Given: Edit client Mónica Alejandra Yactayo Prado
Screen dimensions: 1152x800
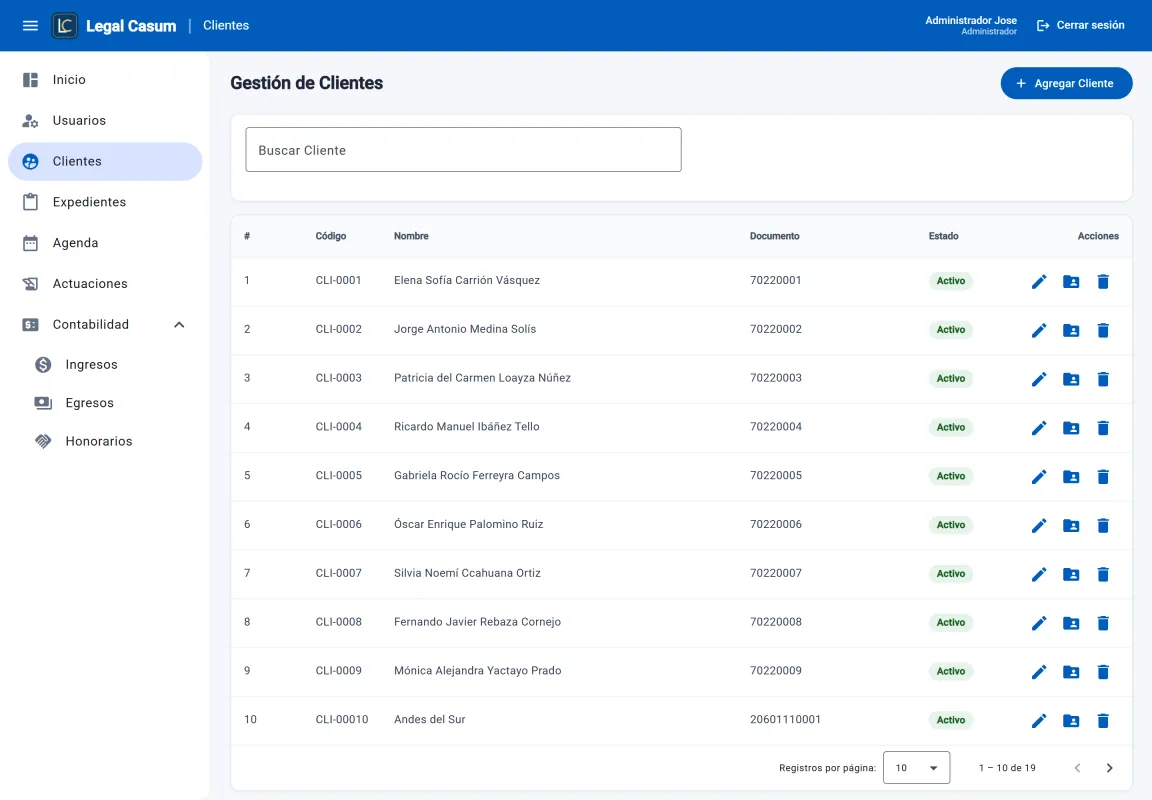Looking at the screenshot, I should tap(1039, 672).
